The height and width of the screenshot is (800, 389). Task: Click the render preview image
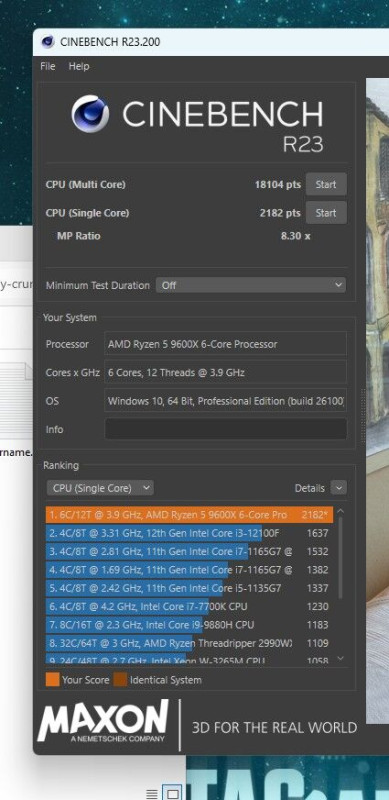point(377,401)
